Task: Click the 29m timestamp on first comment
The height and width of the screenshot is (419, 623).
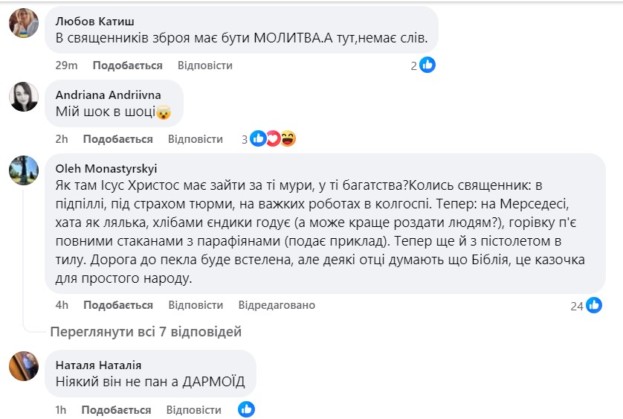Action: pos(66,65)
